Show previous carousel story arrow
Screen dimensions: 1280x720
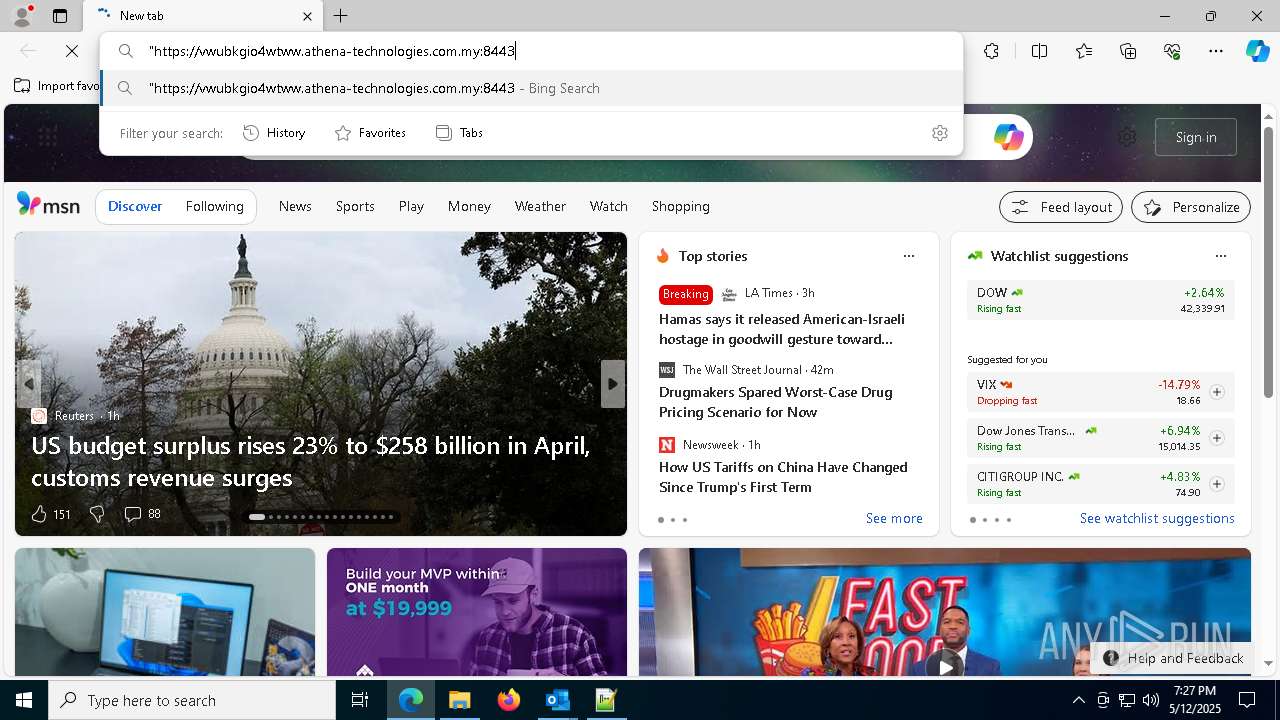click(x=29, y=384)
